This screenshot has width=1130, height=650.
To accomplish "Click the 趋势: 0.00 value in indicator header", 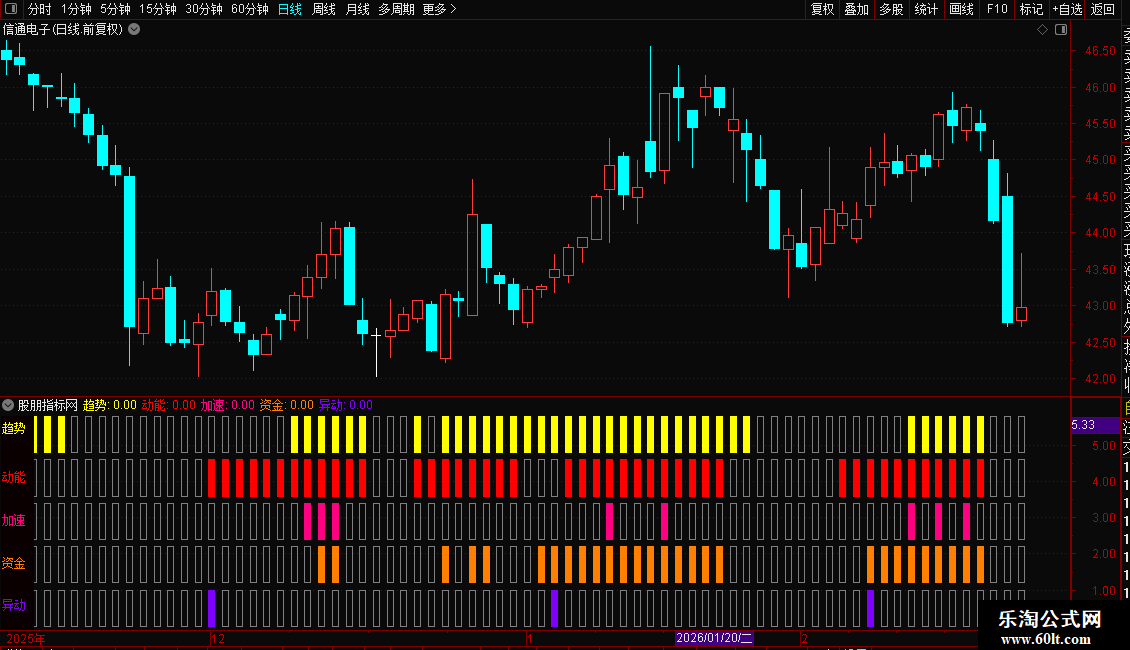I will 110,405.
